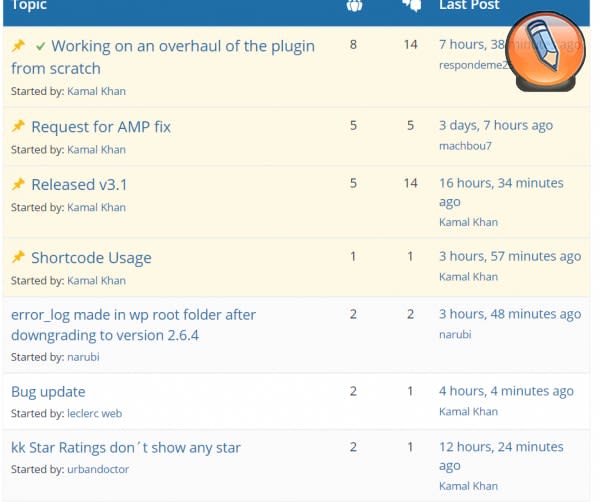The image size is (600, 502).
Task: Go to last post 3 days, 7 hours ago
Action: (x=496, y=125)
